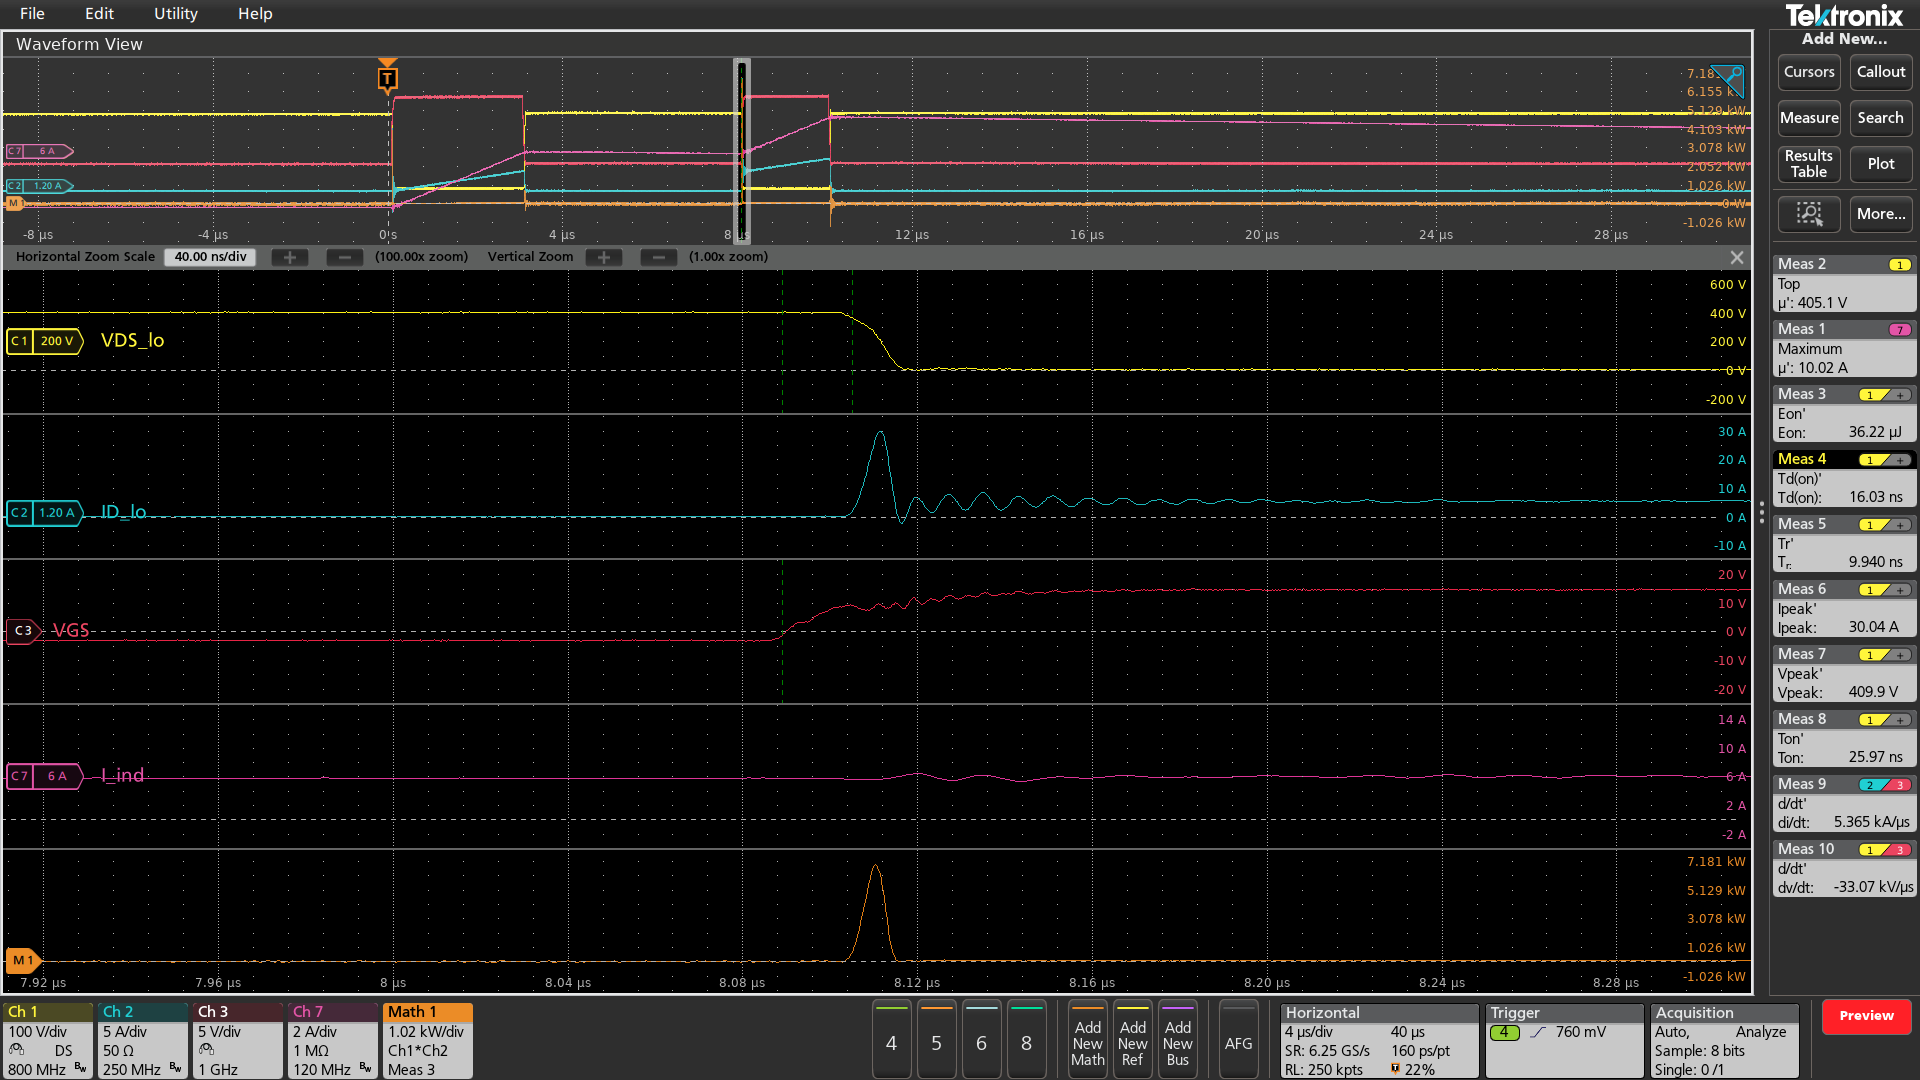Click the Results Table button

click(x=1808, y=164)
